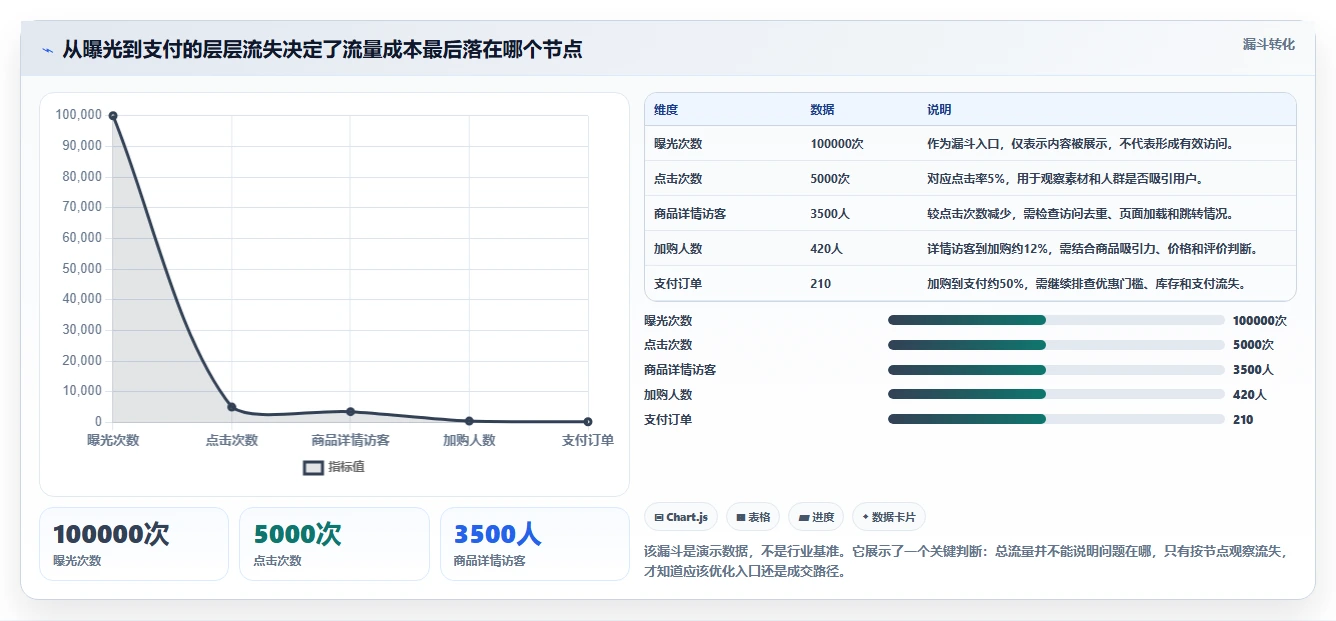Screen dimensions: 1336x621
Task: Click the description starting 作为漏斗入口
Action: coord(1084,144)
